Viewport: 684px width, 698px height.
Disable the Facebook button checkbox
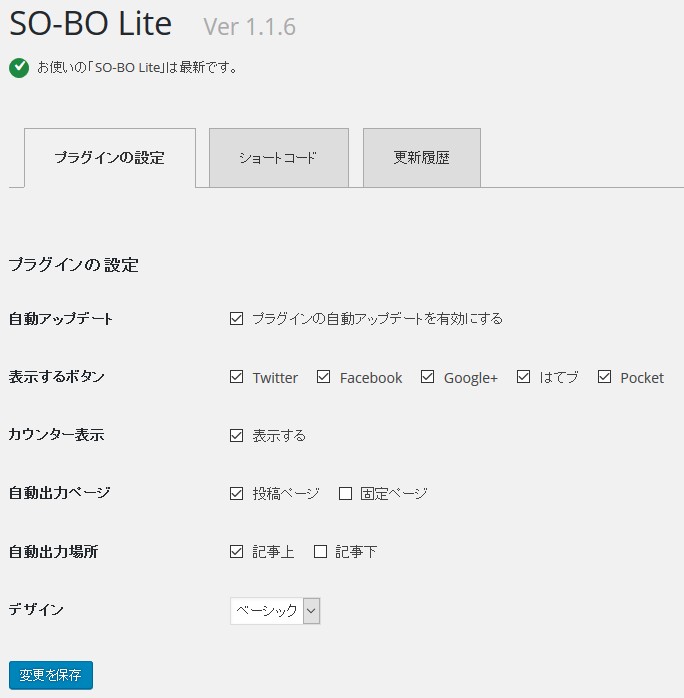pyautogui.click(x=324, y=377)
